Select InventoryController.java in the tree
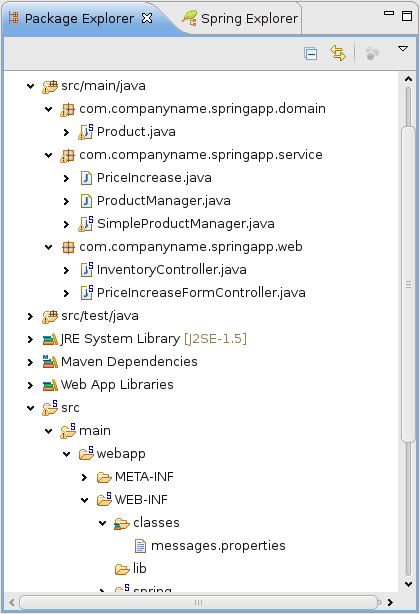 [x=171, y=270]
